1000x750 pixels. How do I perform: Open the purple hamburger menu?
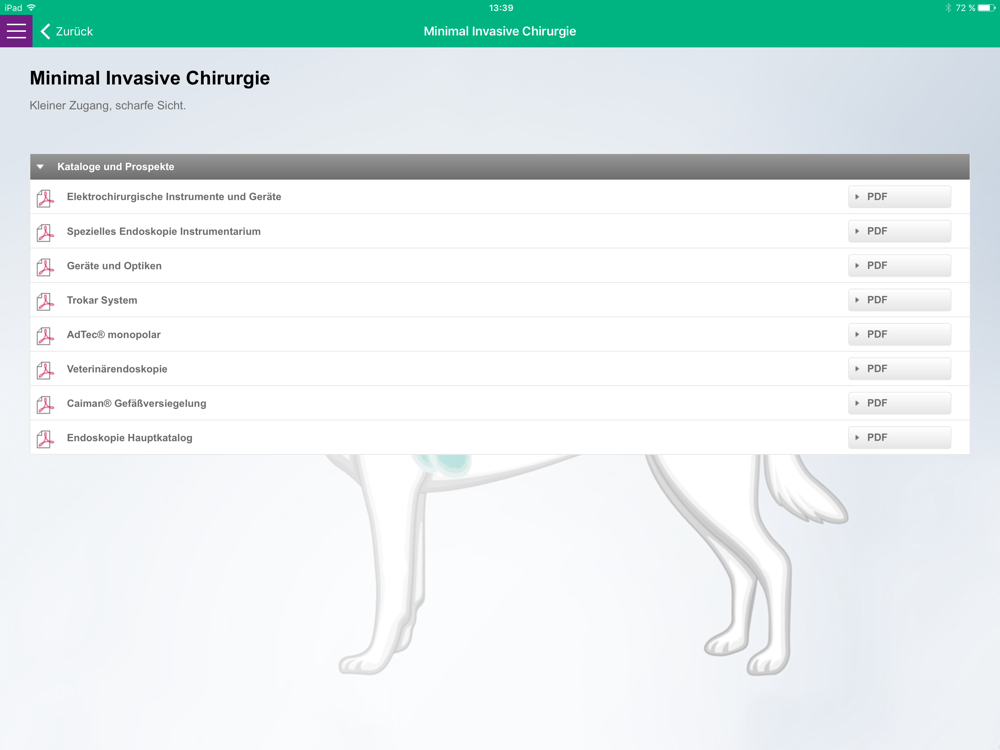click(x=16, y=31)
